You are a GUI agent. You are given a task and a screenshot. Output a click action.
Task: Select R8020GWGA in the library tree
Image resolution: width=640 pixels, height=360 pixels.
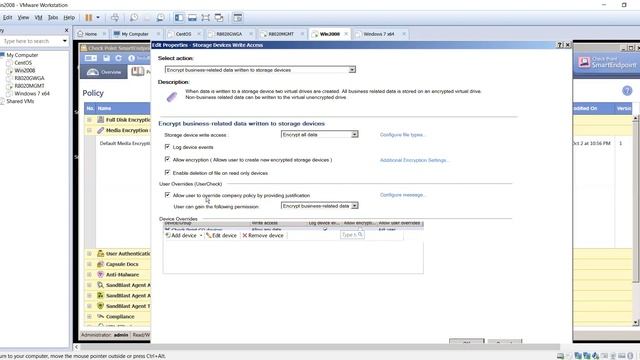tap(29, 78)
